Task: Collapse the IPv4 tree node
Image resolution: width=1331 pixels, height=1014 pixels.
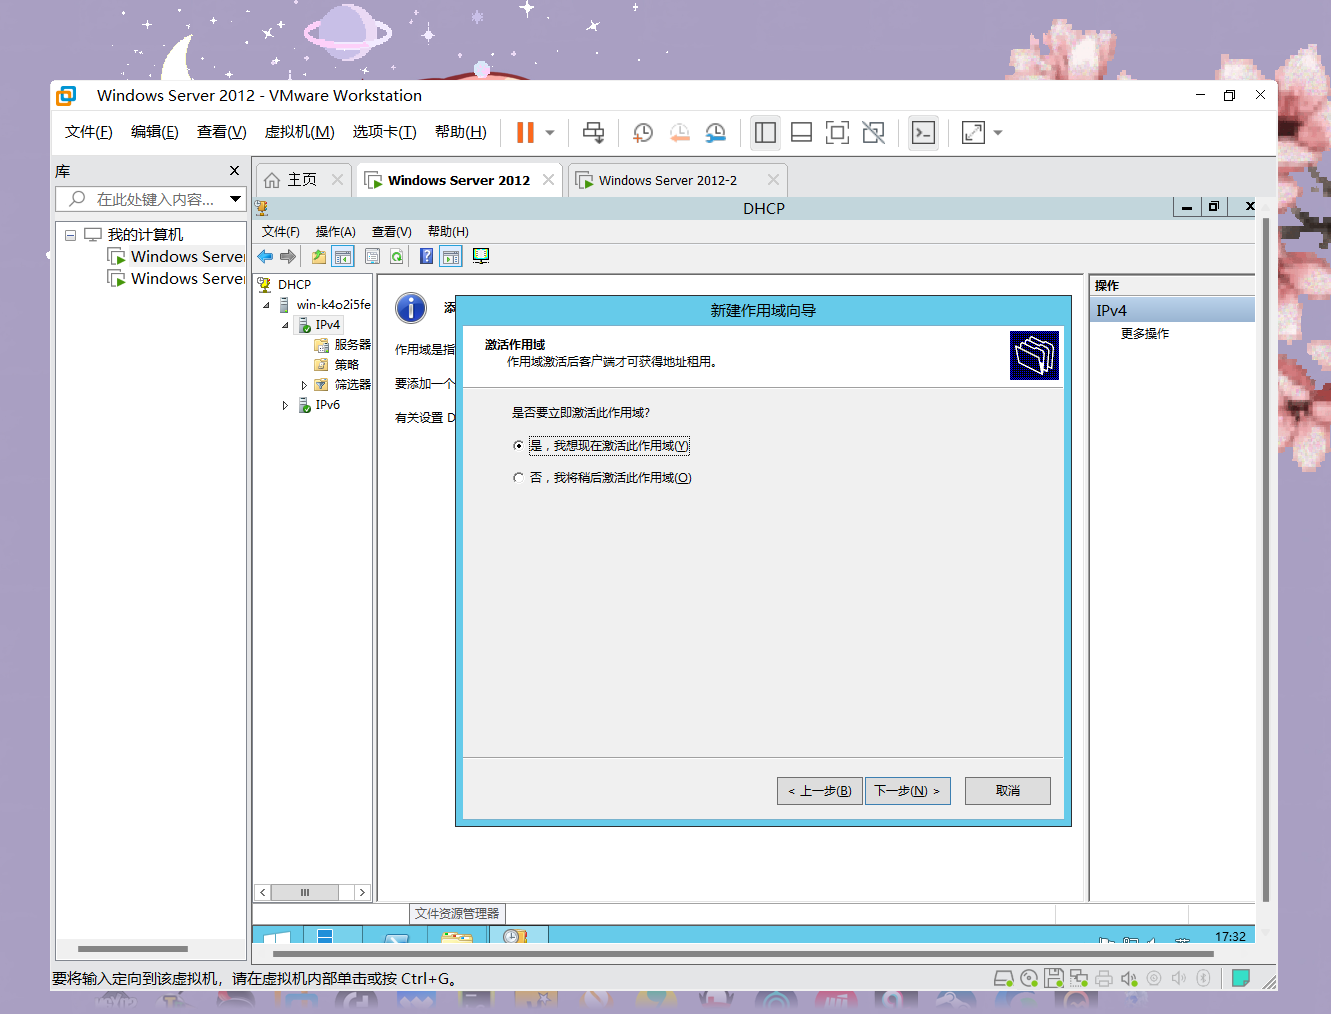Action: coord(285,325)
